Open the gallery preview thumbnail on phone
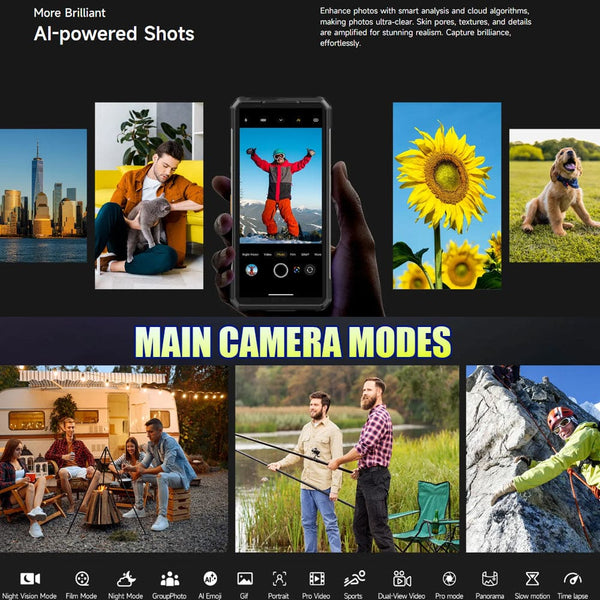This screenshot has width=600, height=600. tap(252, 269)
